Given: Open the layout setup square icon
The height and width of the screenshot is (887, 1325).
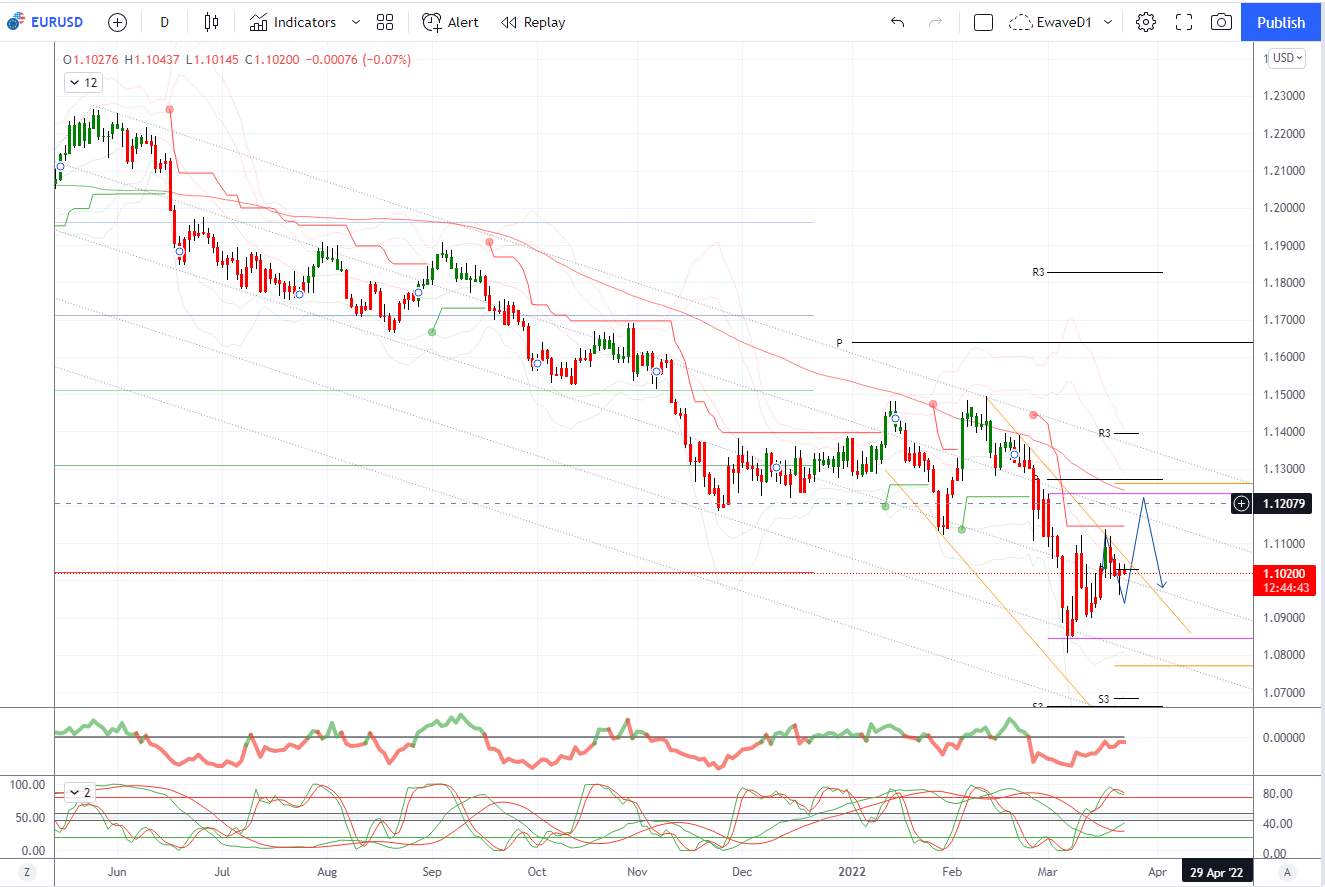Looking at the screenshot, I should (x=983, y=22).
